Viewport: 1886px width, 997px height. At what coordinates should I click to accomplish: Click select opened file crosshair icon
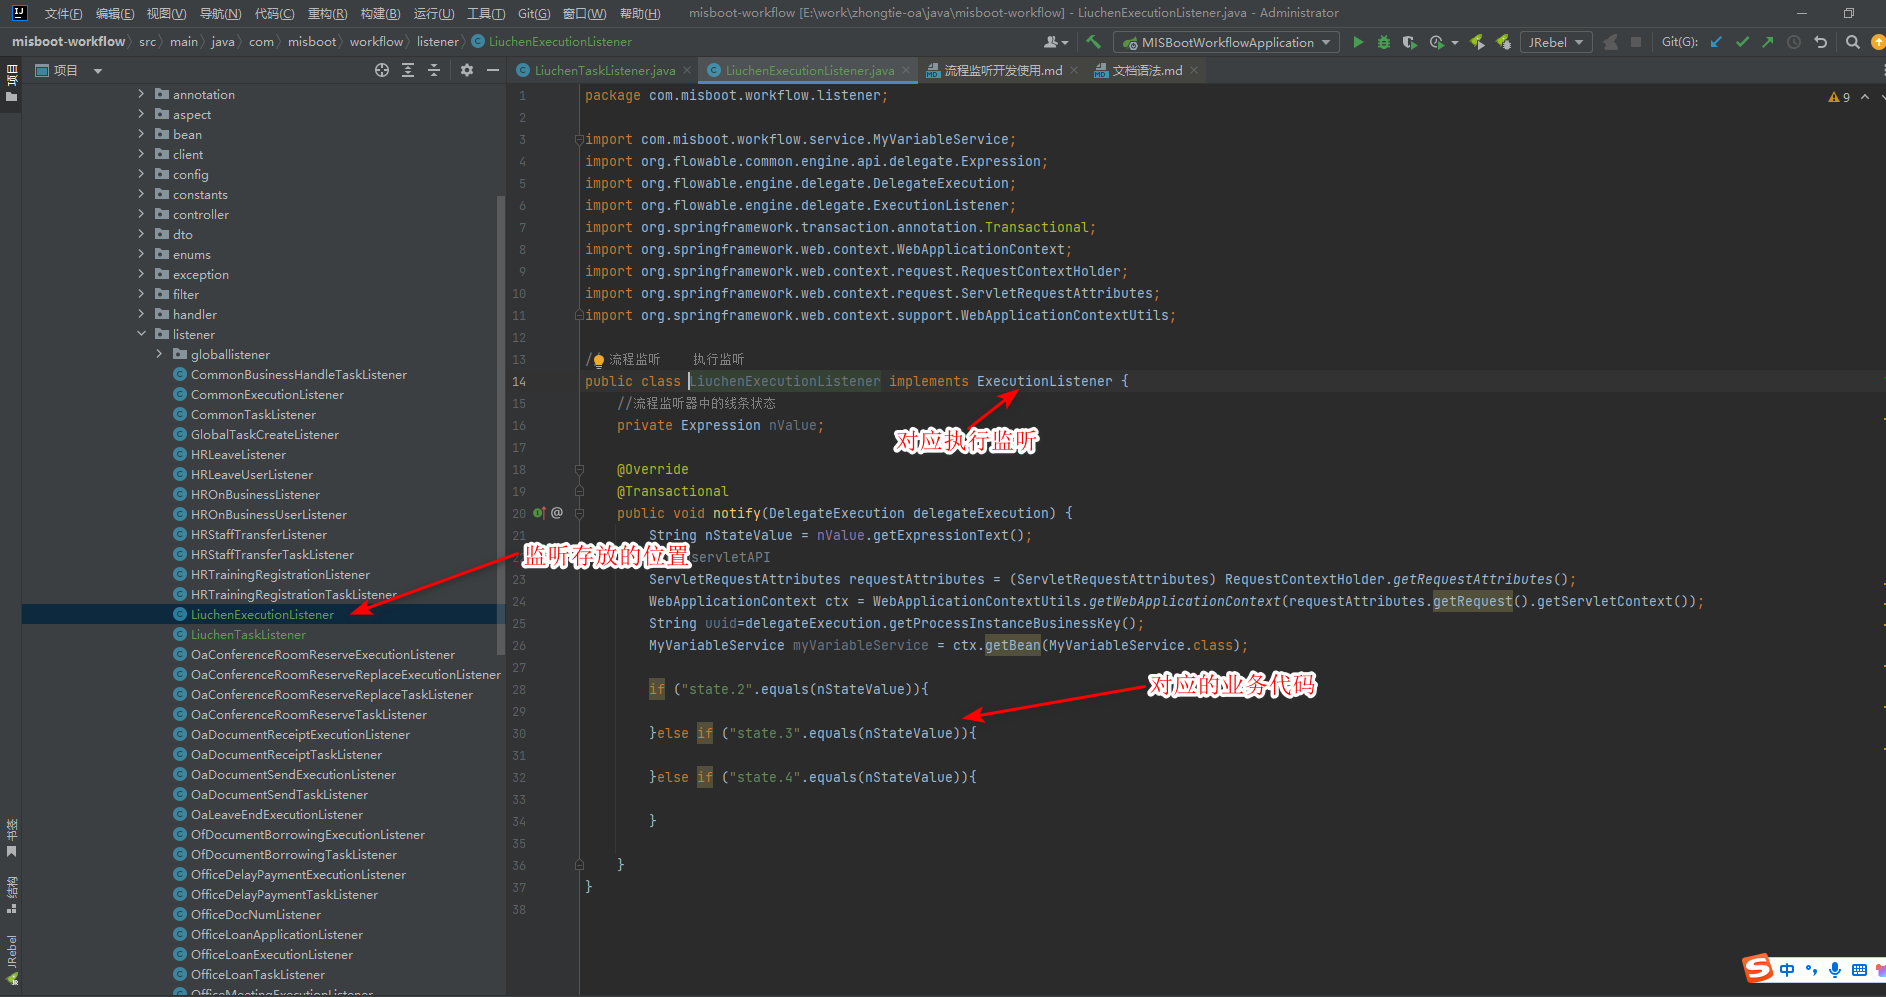(382, 70)
